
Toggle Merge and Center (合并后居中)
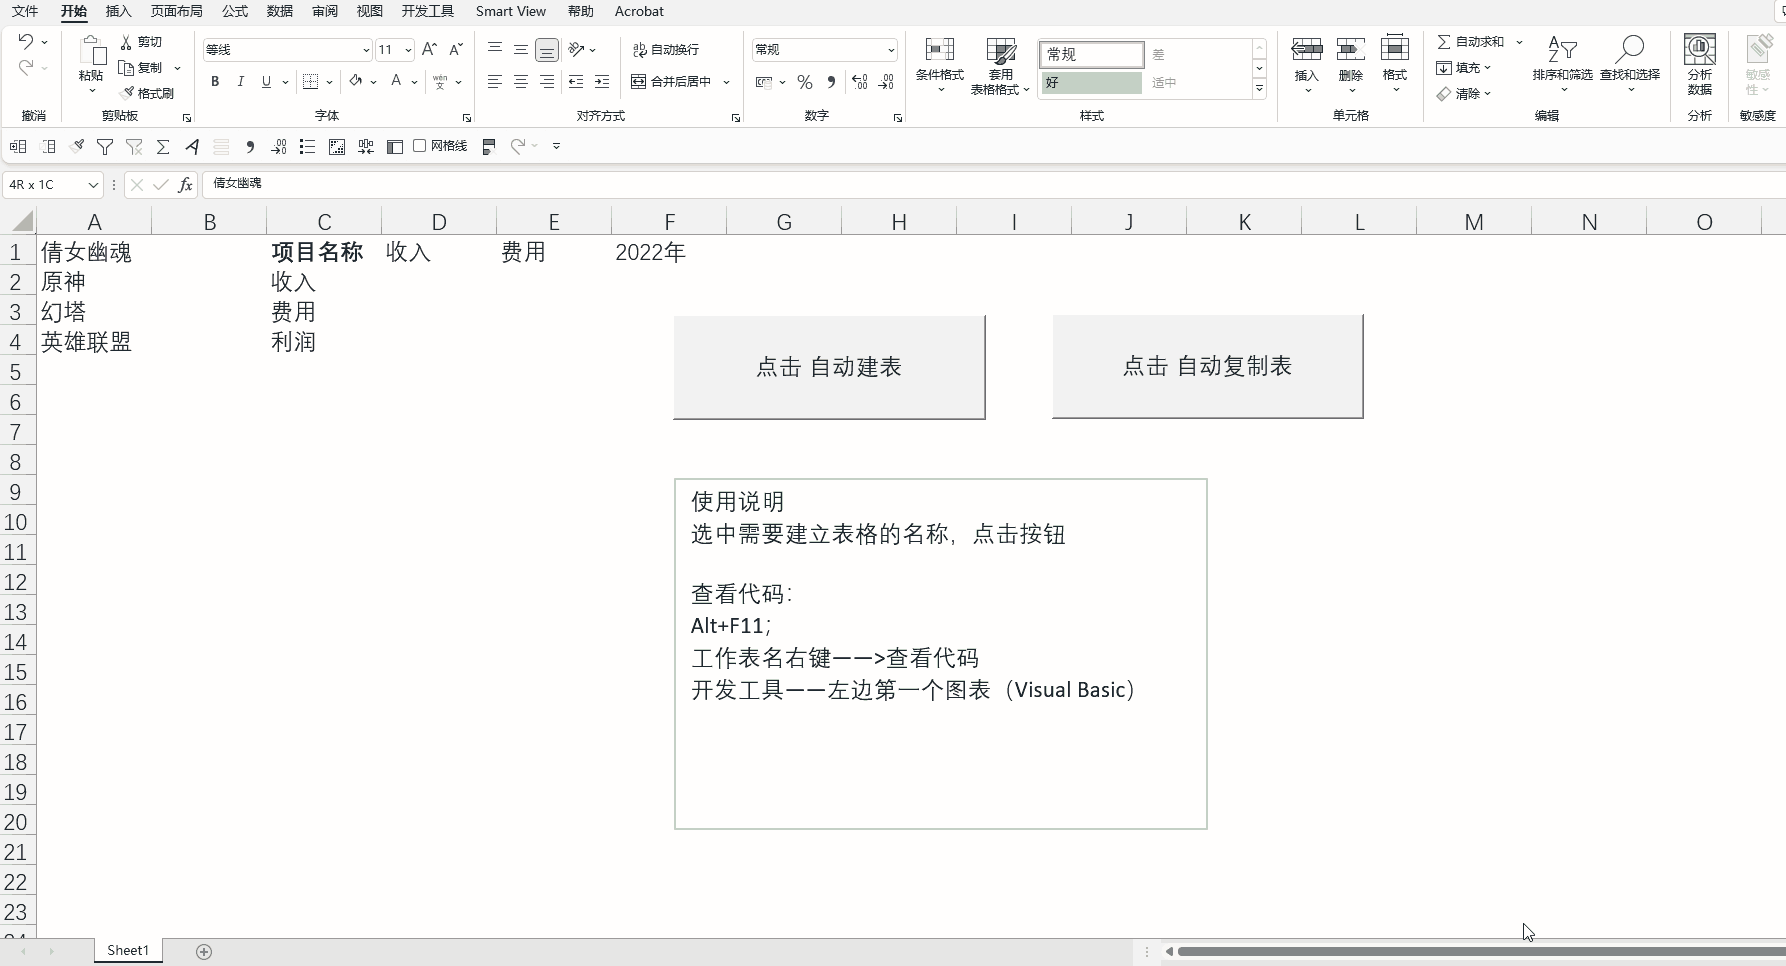click(x=672, y=82)
